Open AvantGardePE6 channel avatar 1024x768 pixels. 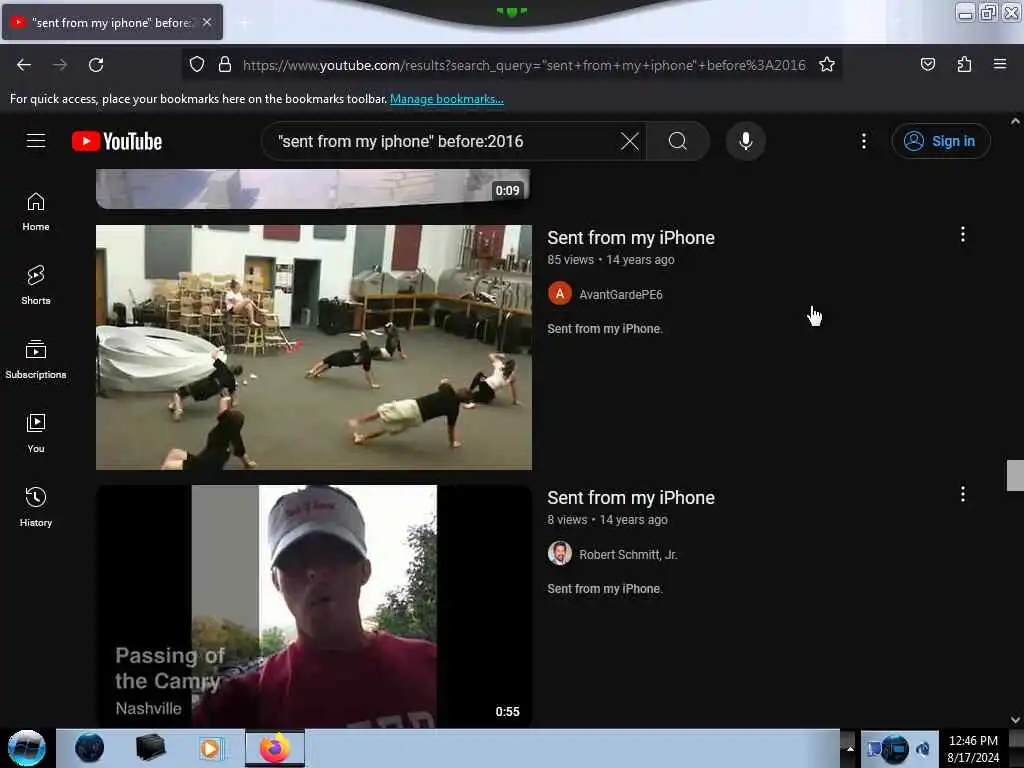click(560, 294)
